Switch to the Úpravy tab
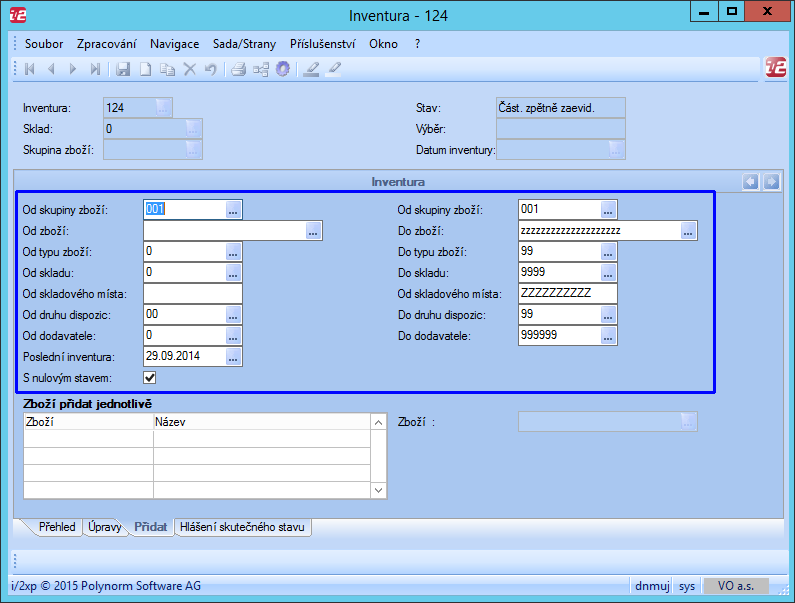Viewport: 795px width, 603px height. click(104, 527)
